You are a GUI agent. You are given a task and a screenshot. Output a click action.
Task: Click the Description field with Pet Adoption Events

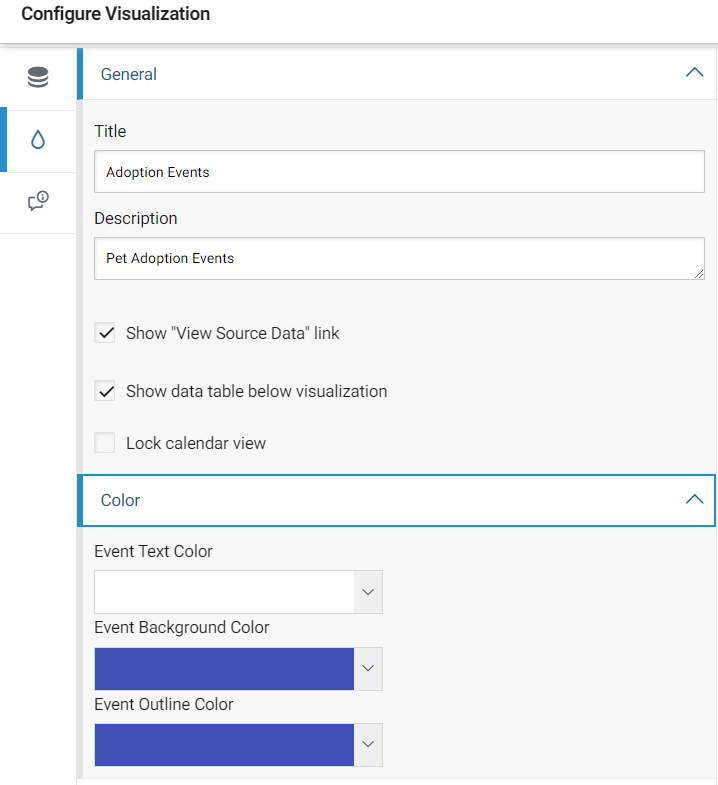pos(399,258)
